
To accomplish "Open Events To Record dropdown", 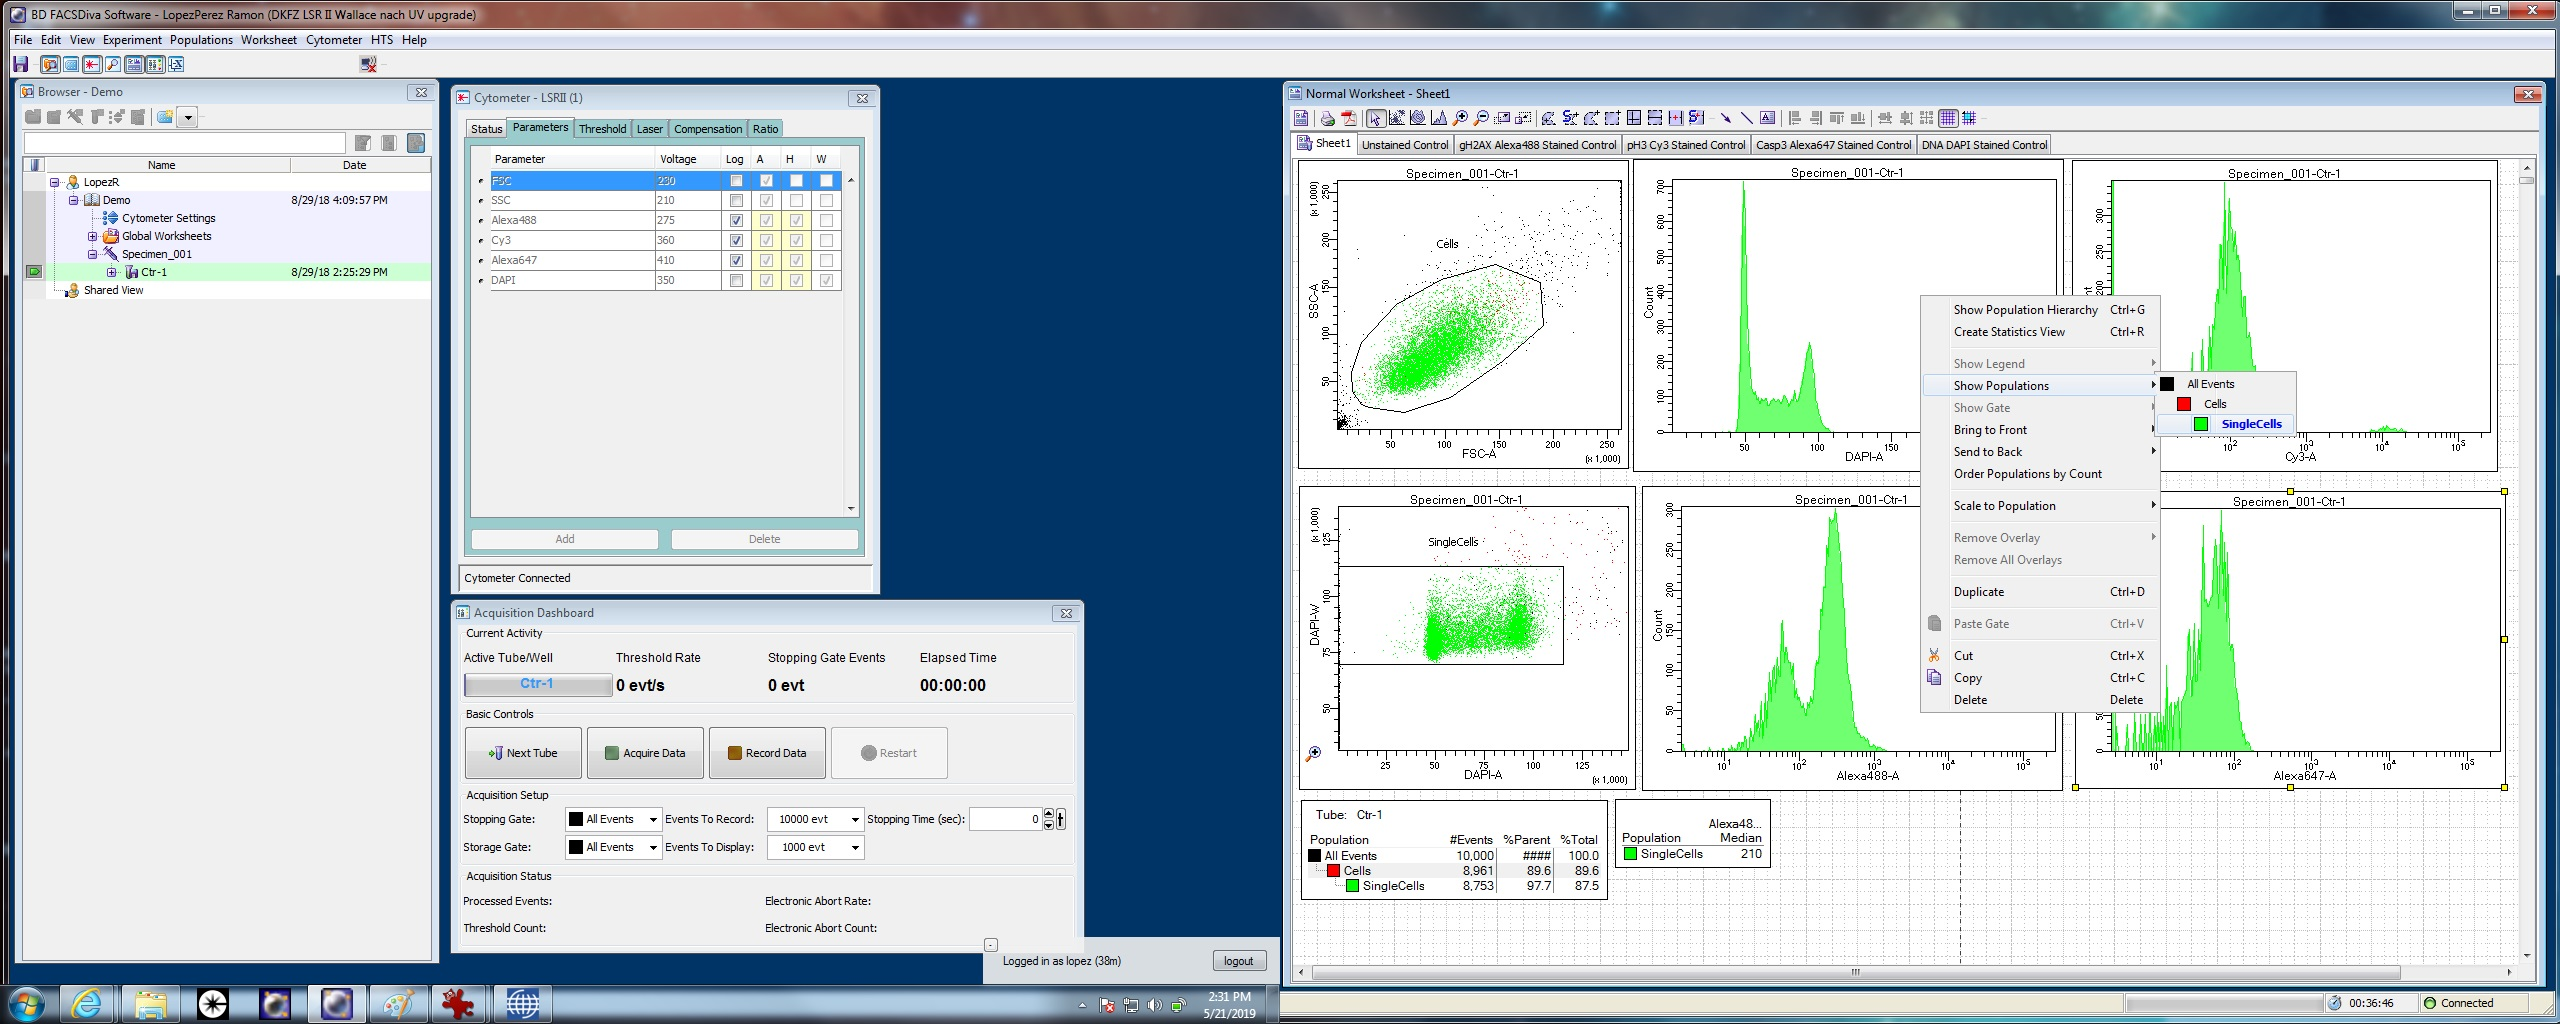I will coord(855,819).
